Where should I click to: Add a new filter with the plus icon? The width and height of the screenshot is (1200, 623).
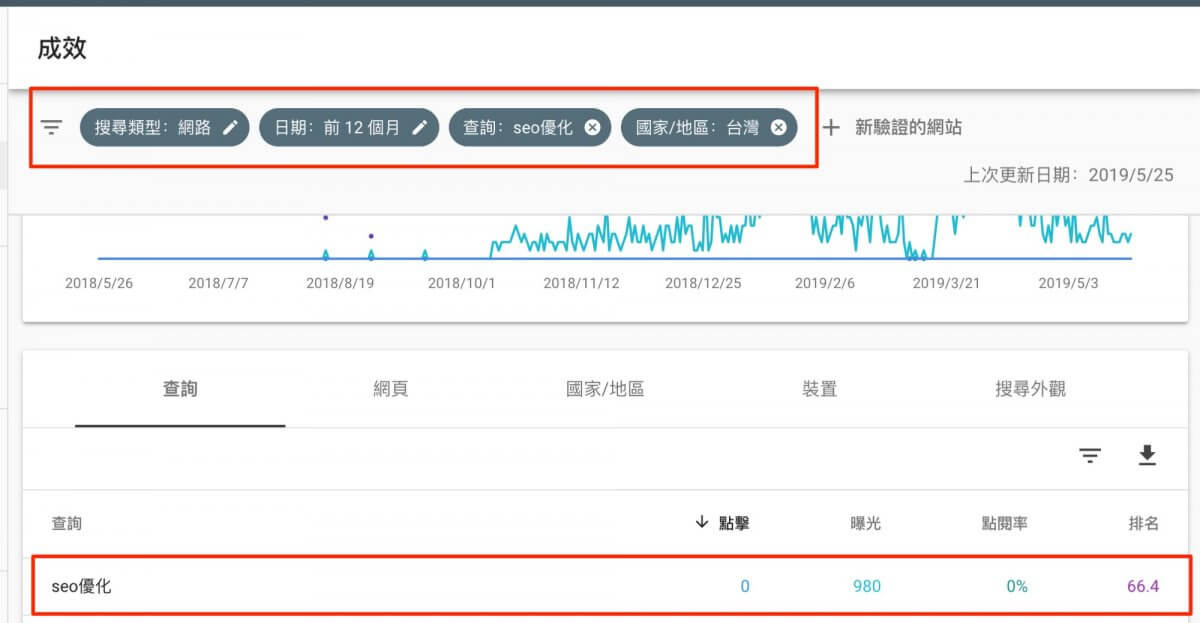[831, 128]
